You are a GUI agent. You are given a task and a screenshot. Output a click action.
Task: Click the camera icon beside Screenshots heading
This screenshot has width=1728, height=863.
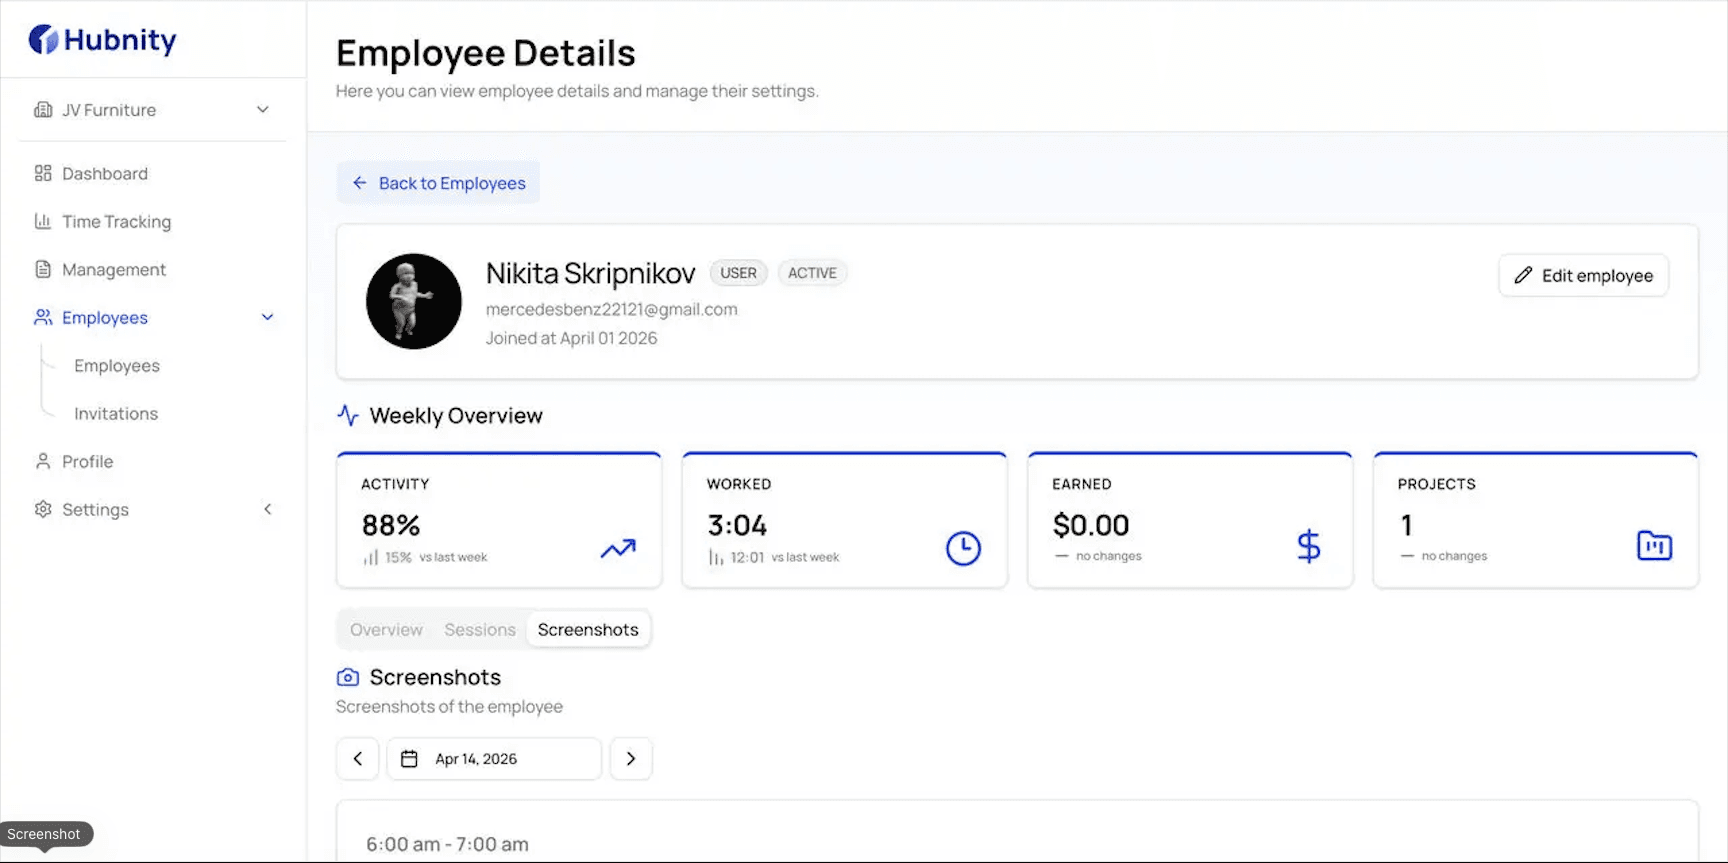tap(348, 678)
